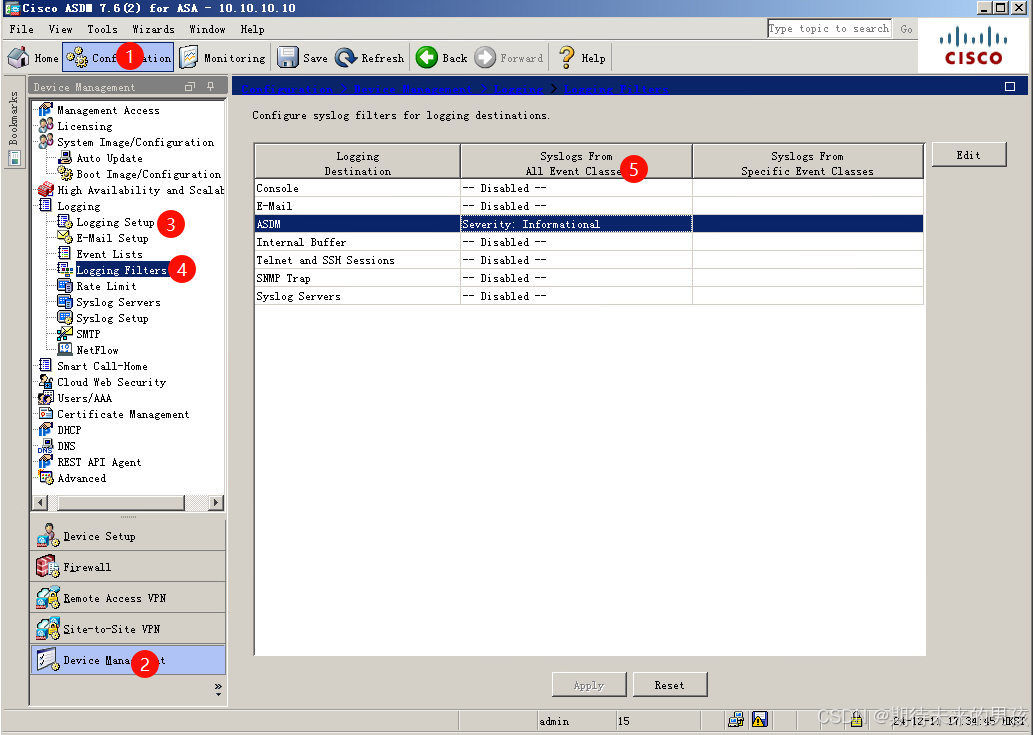The image size is (1033, 735).
Task: Click the Apply button
Action: pyautogui.click(x=588, y=685)
